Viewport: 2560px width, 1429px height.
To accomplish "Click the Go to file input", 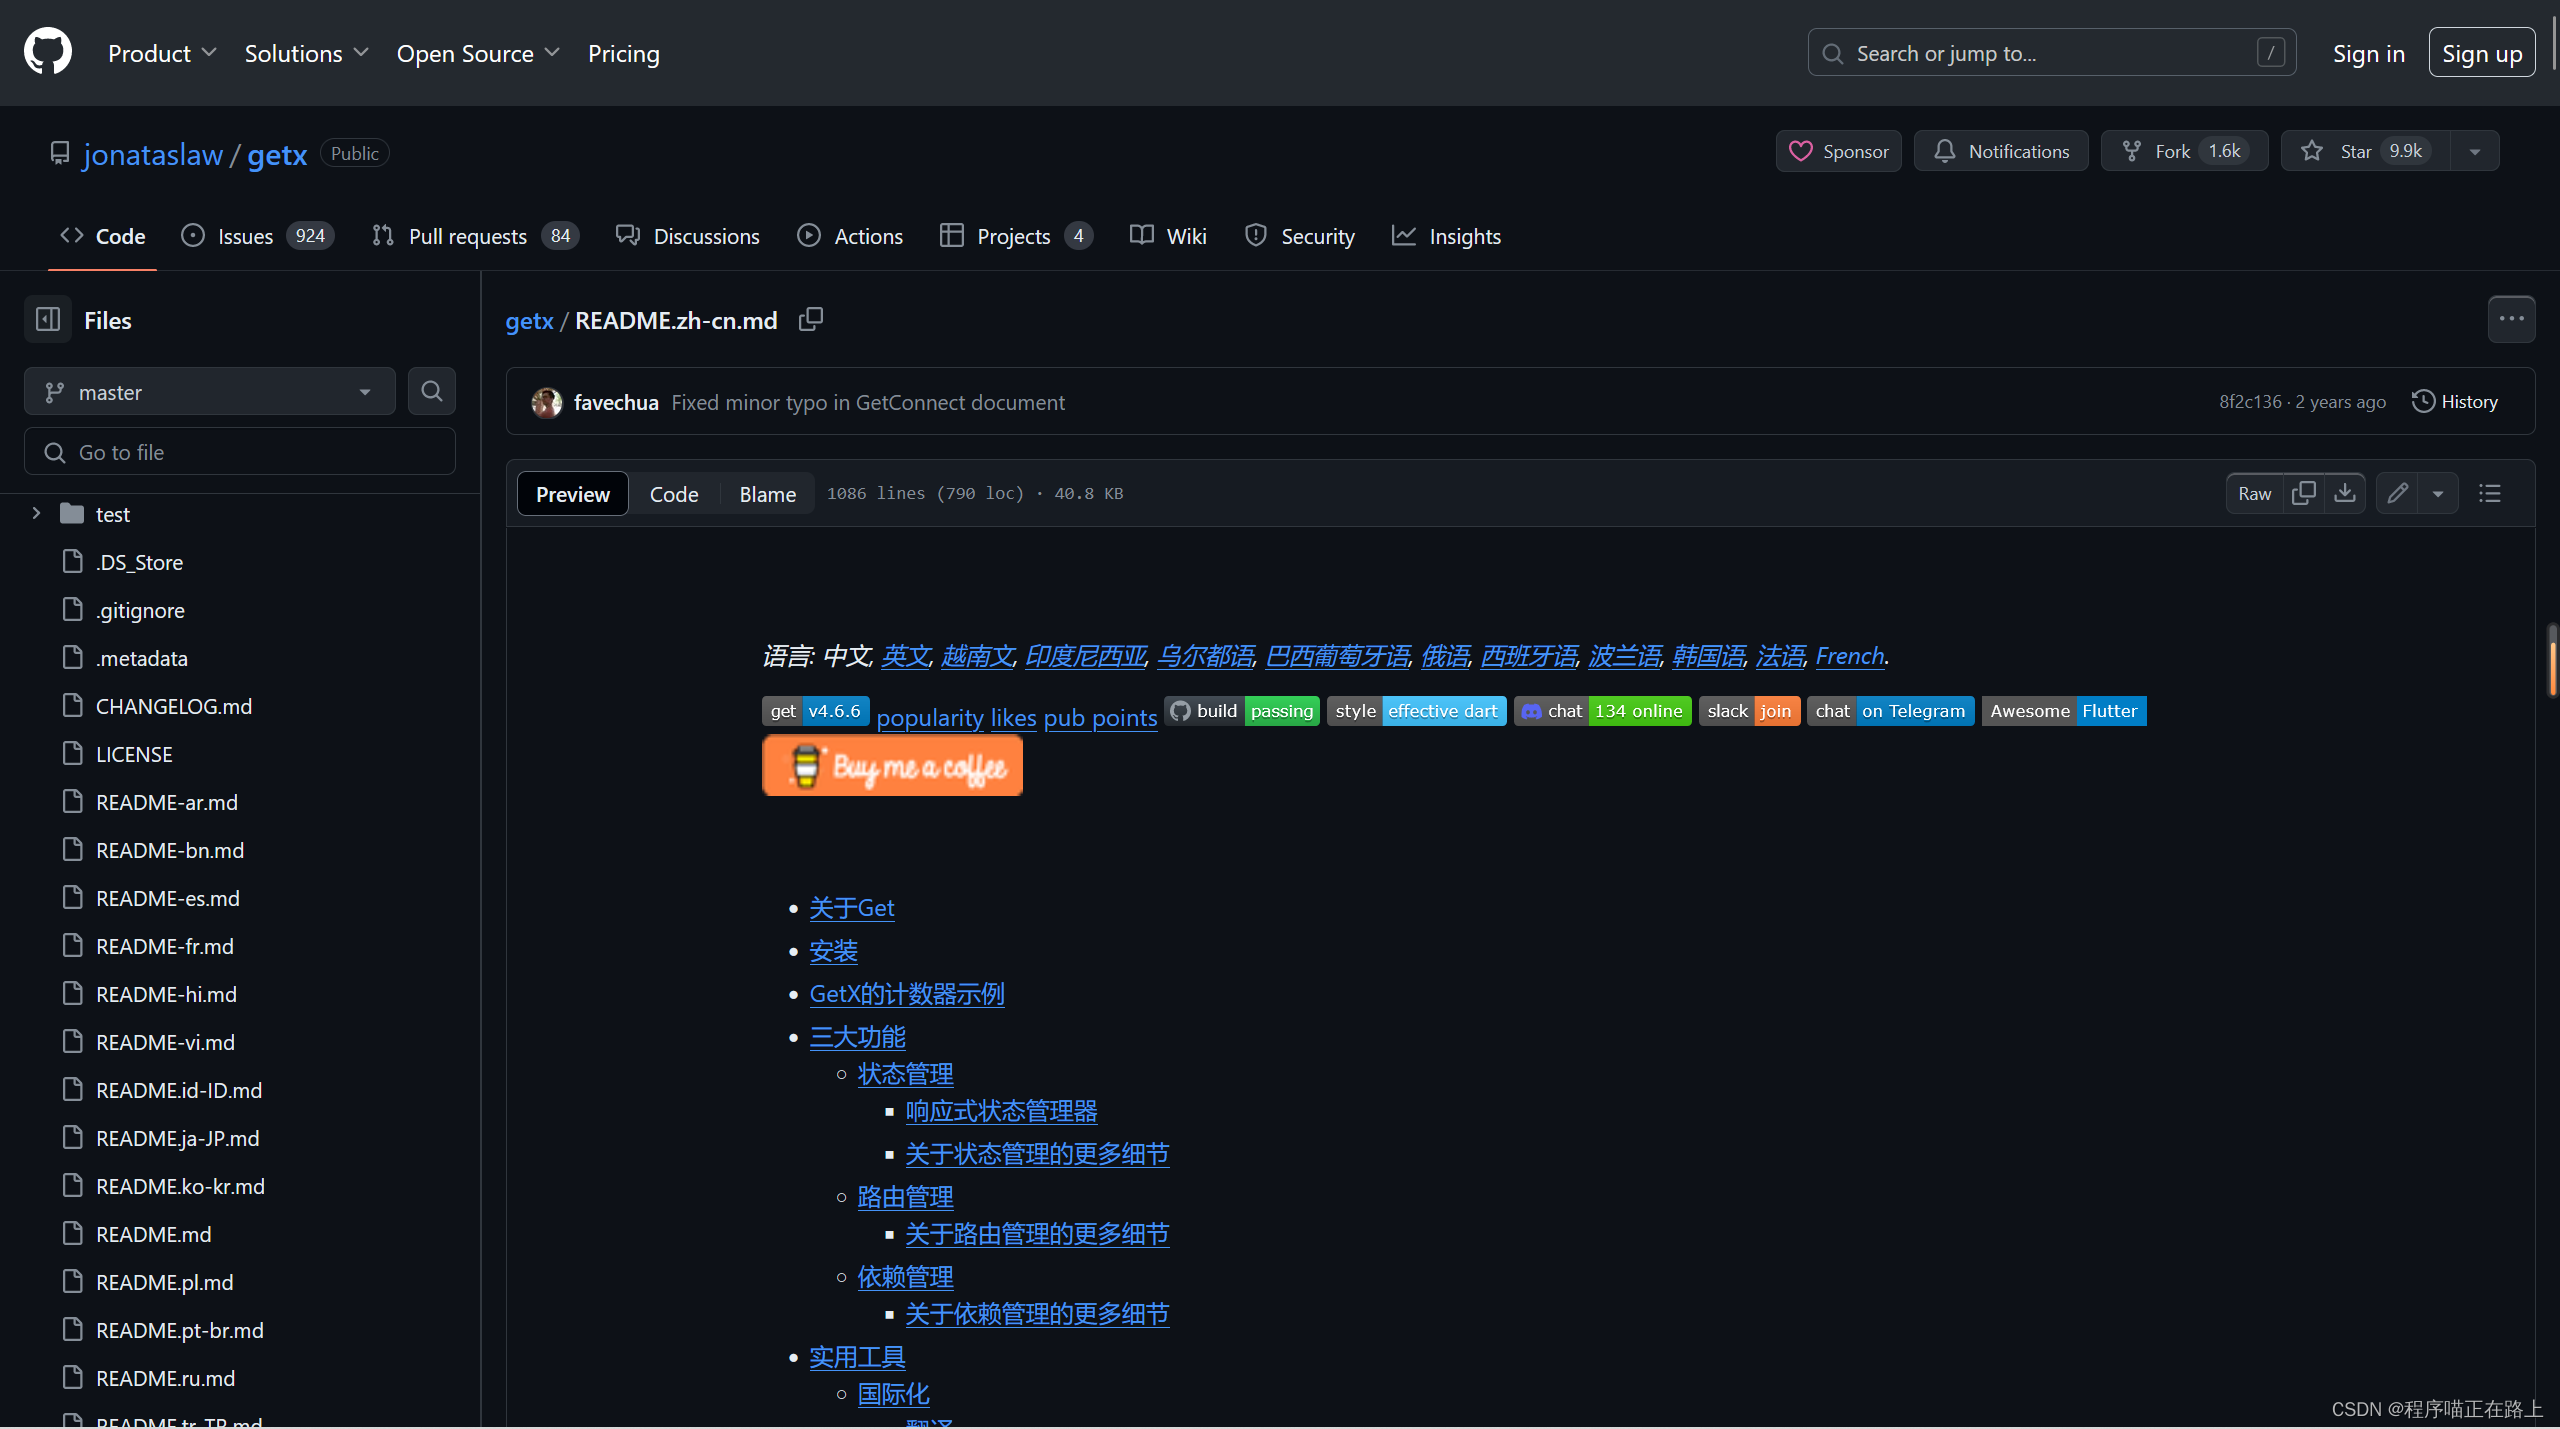I will click(x=240, y=452).
